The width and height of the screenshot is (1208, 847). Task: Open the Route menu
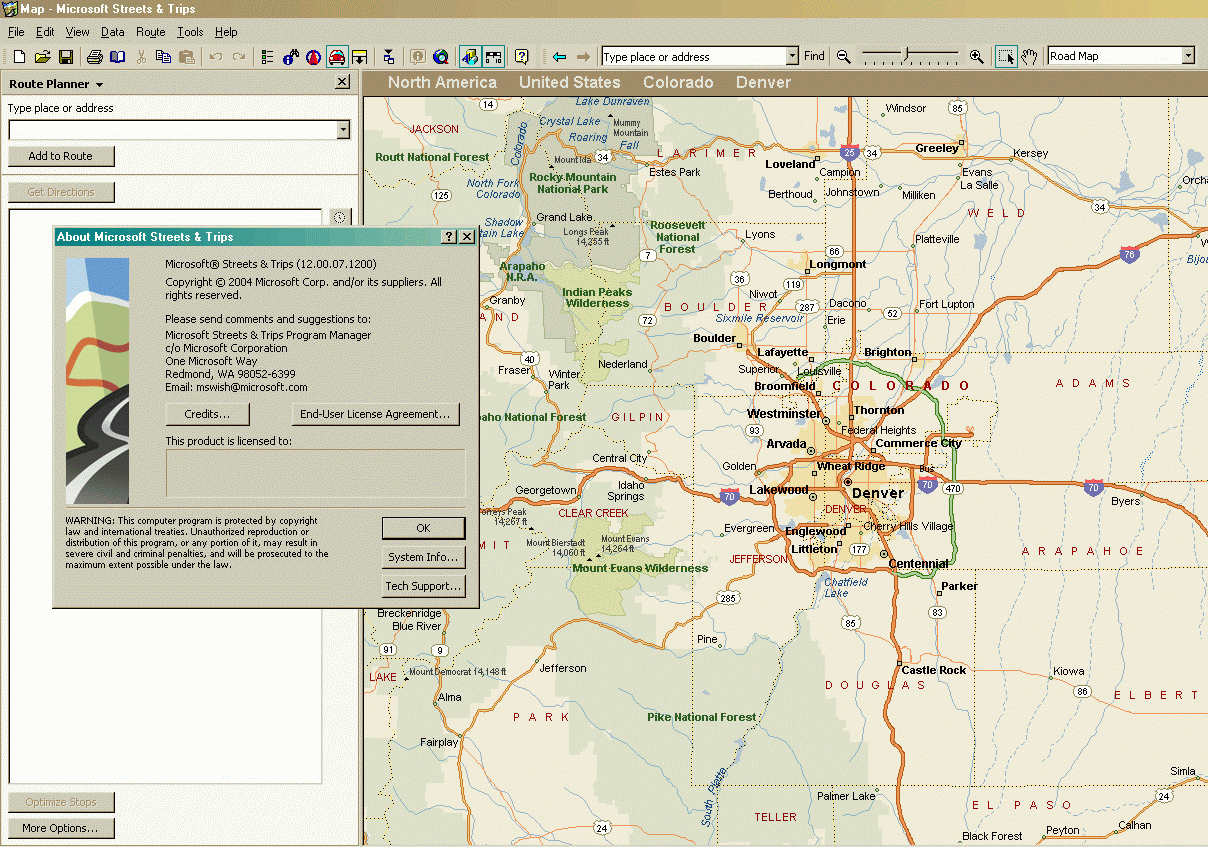[151, 32]
